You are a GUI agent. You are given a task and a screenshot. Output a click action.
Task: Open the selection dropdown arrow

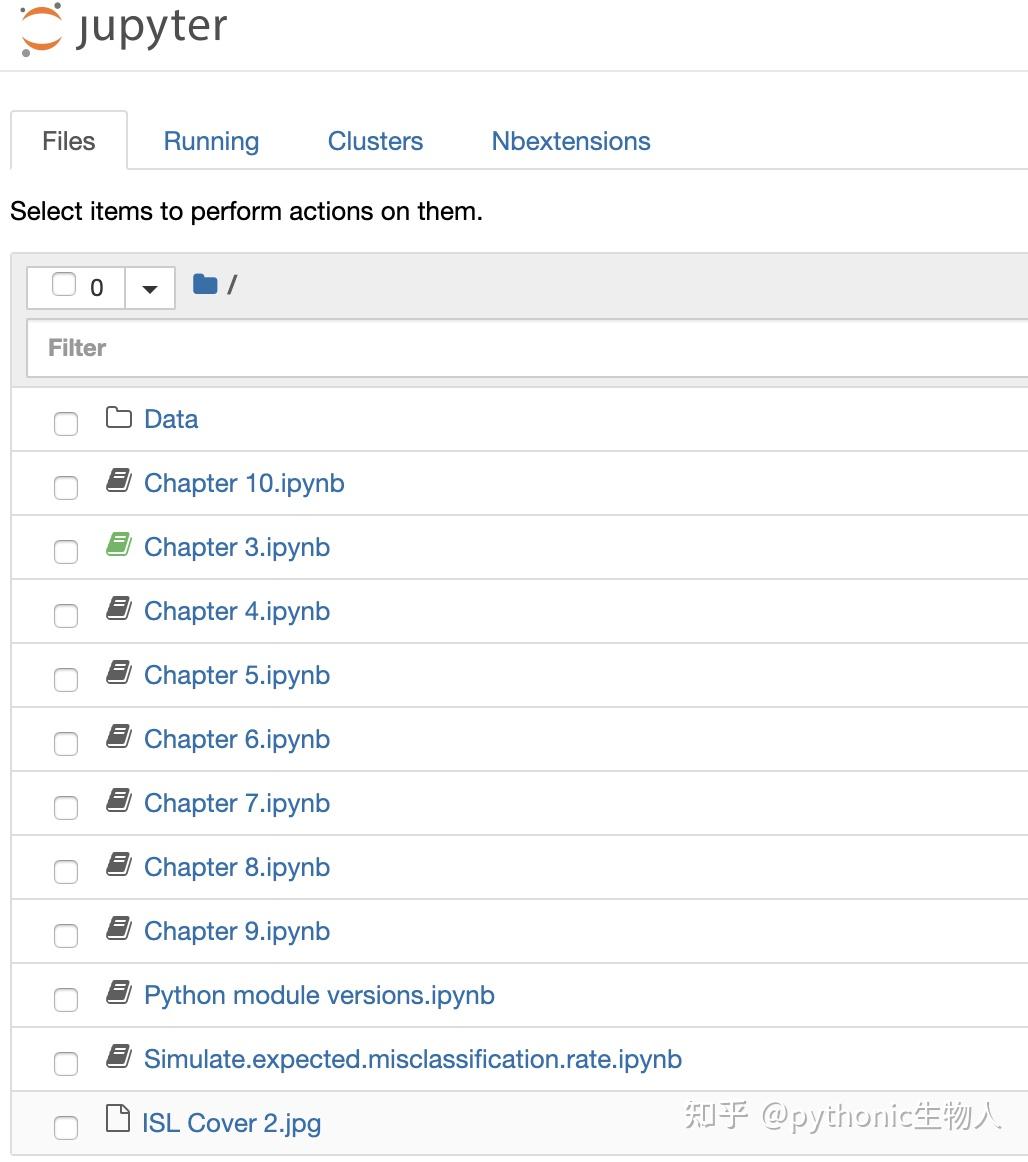(150, 288)
